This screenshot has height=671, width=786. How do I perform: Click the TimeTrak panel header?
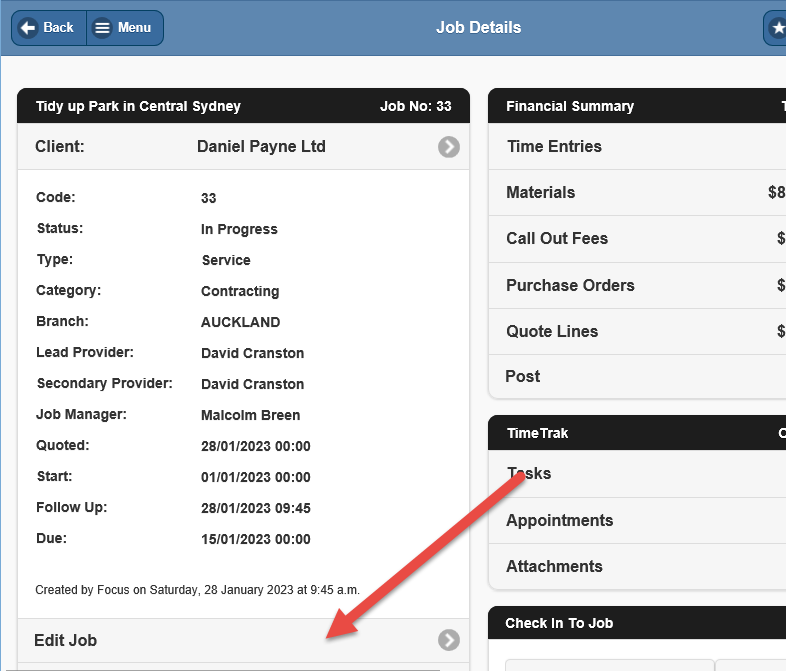tap(537, 433)
